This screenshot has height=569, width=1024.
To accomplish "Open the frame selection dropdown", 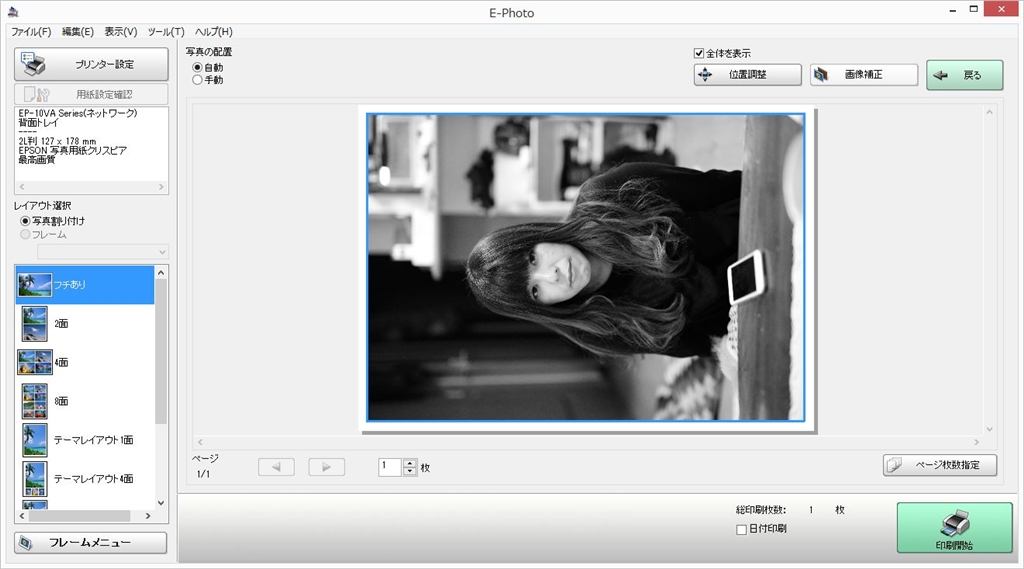I will tap(103, 252).
